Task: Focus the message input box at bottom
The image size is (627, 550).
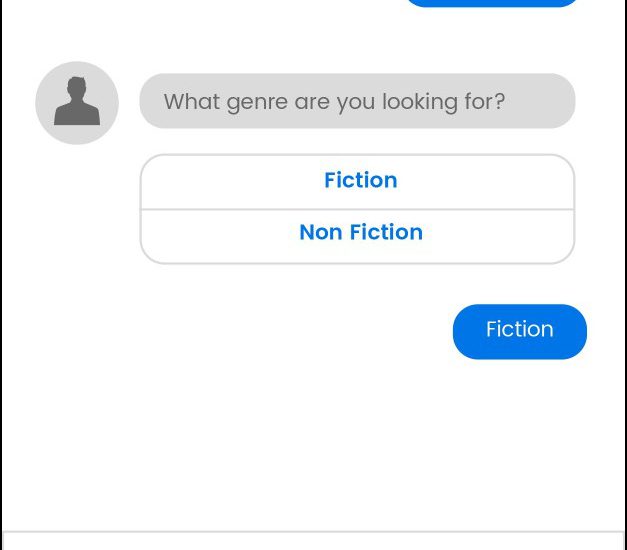Action: [x=314, y=541]
